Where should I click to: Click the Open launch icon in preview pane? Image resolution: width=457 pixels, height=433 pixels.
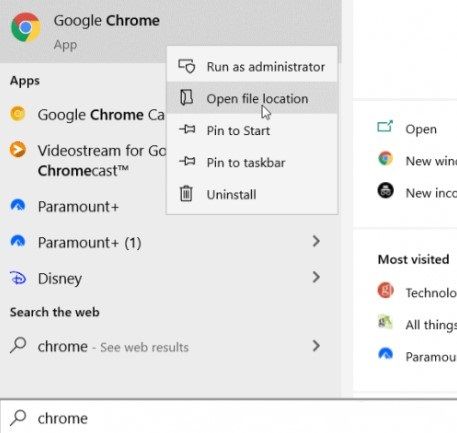click(x=385, y=127)
